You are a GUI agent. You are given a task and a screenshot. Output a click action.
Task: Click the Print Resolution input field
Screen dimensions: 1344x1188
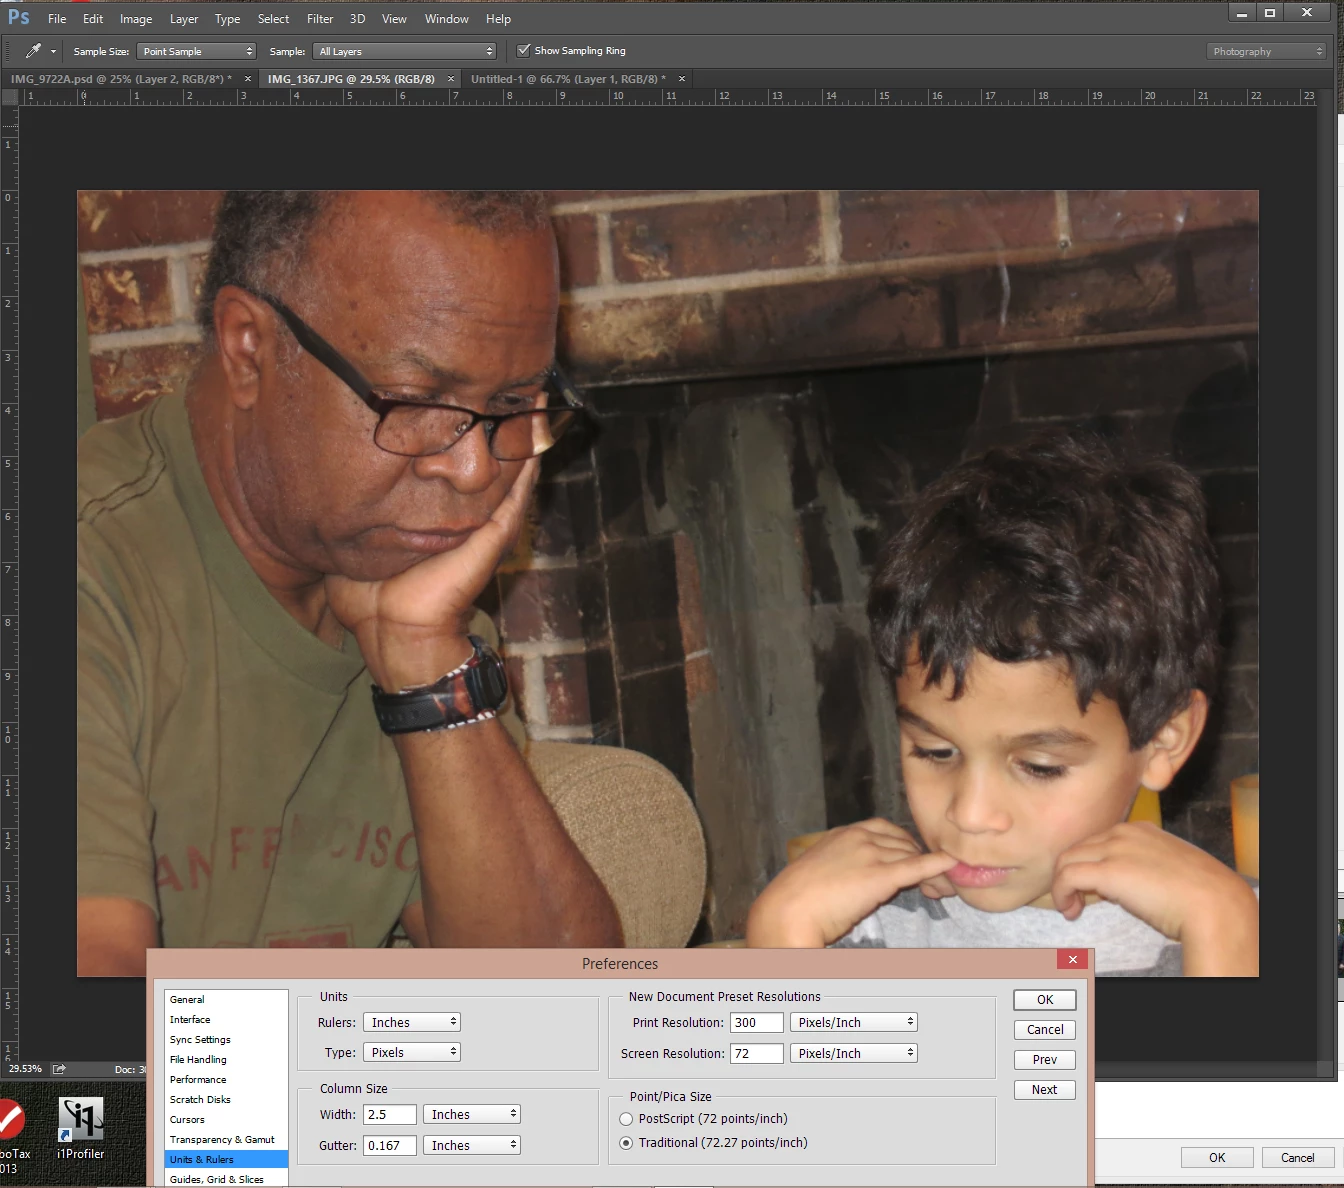[x=756, y=1022]
